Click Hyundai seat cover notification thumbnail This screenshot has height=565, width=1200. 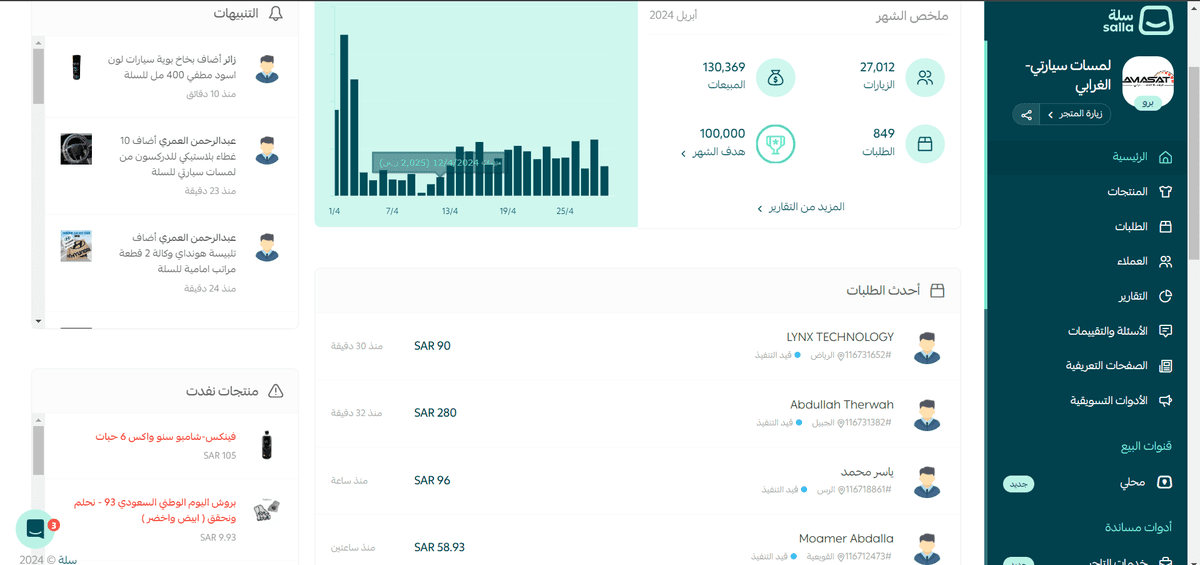pyautogui.click(x=76, y=244)
